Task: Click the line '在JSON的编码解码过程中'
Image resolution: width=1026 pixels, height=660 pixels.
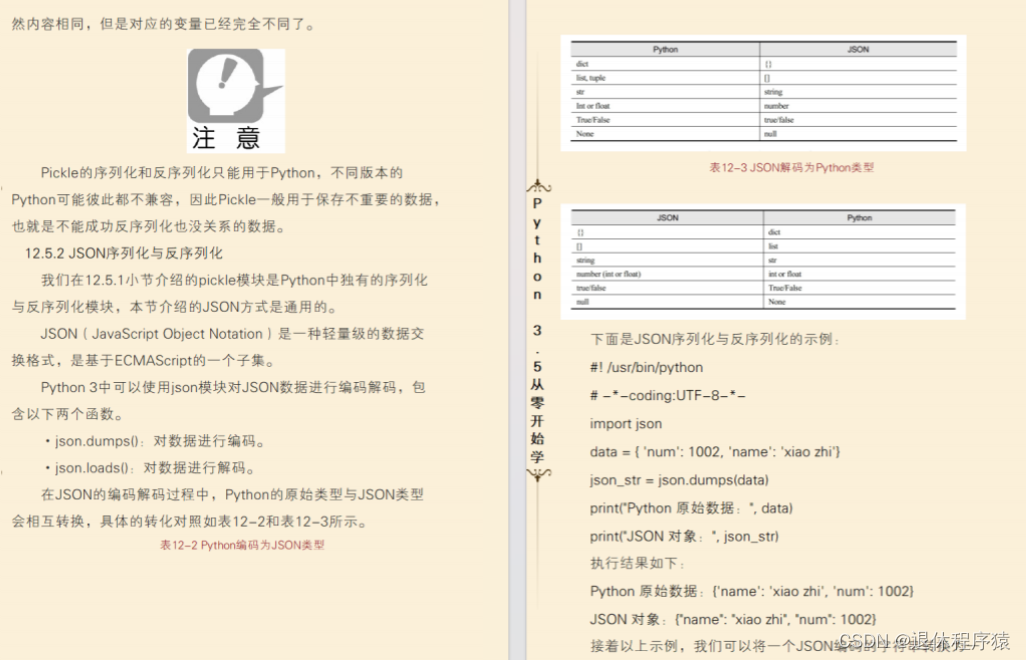Action: click(x=232, y=495)
